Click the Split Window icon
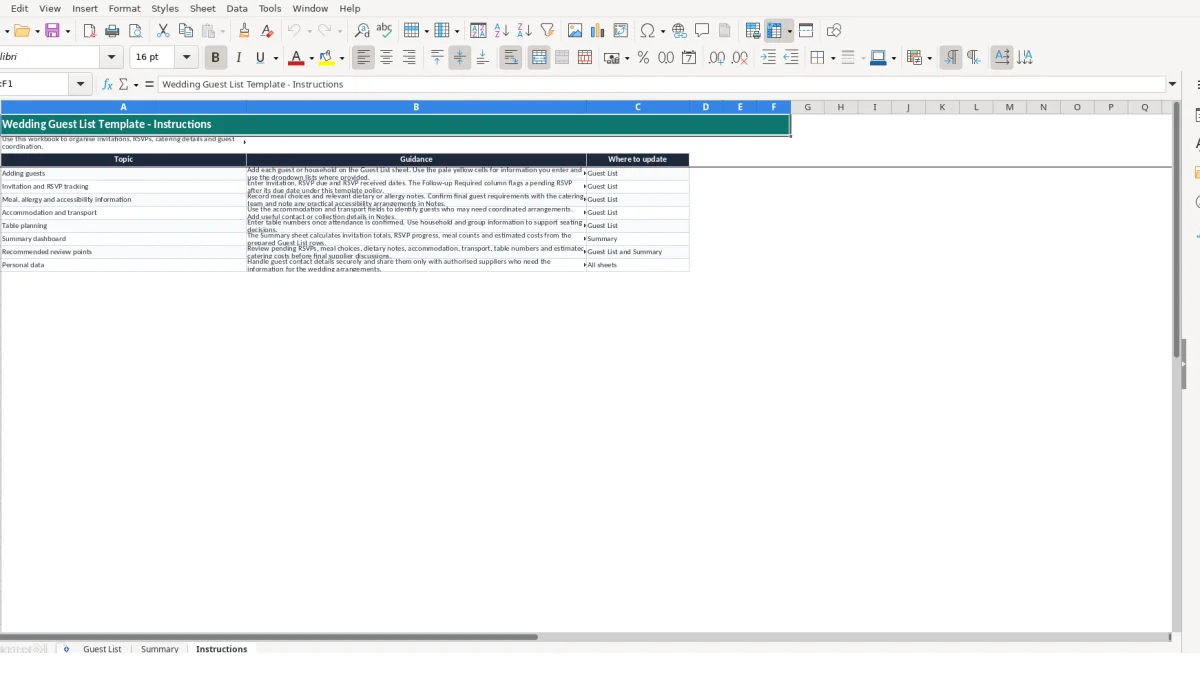This screenshot has height=675, width=1200. point(806,31)
